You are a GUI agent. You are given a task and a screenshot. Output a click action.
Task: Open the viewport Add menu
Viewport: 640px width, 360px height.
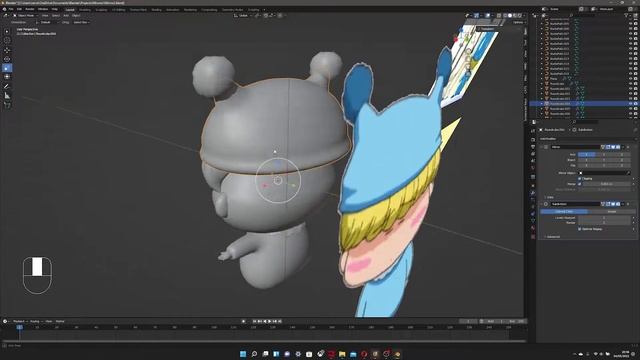click(66, 16)
